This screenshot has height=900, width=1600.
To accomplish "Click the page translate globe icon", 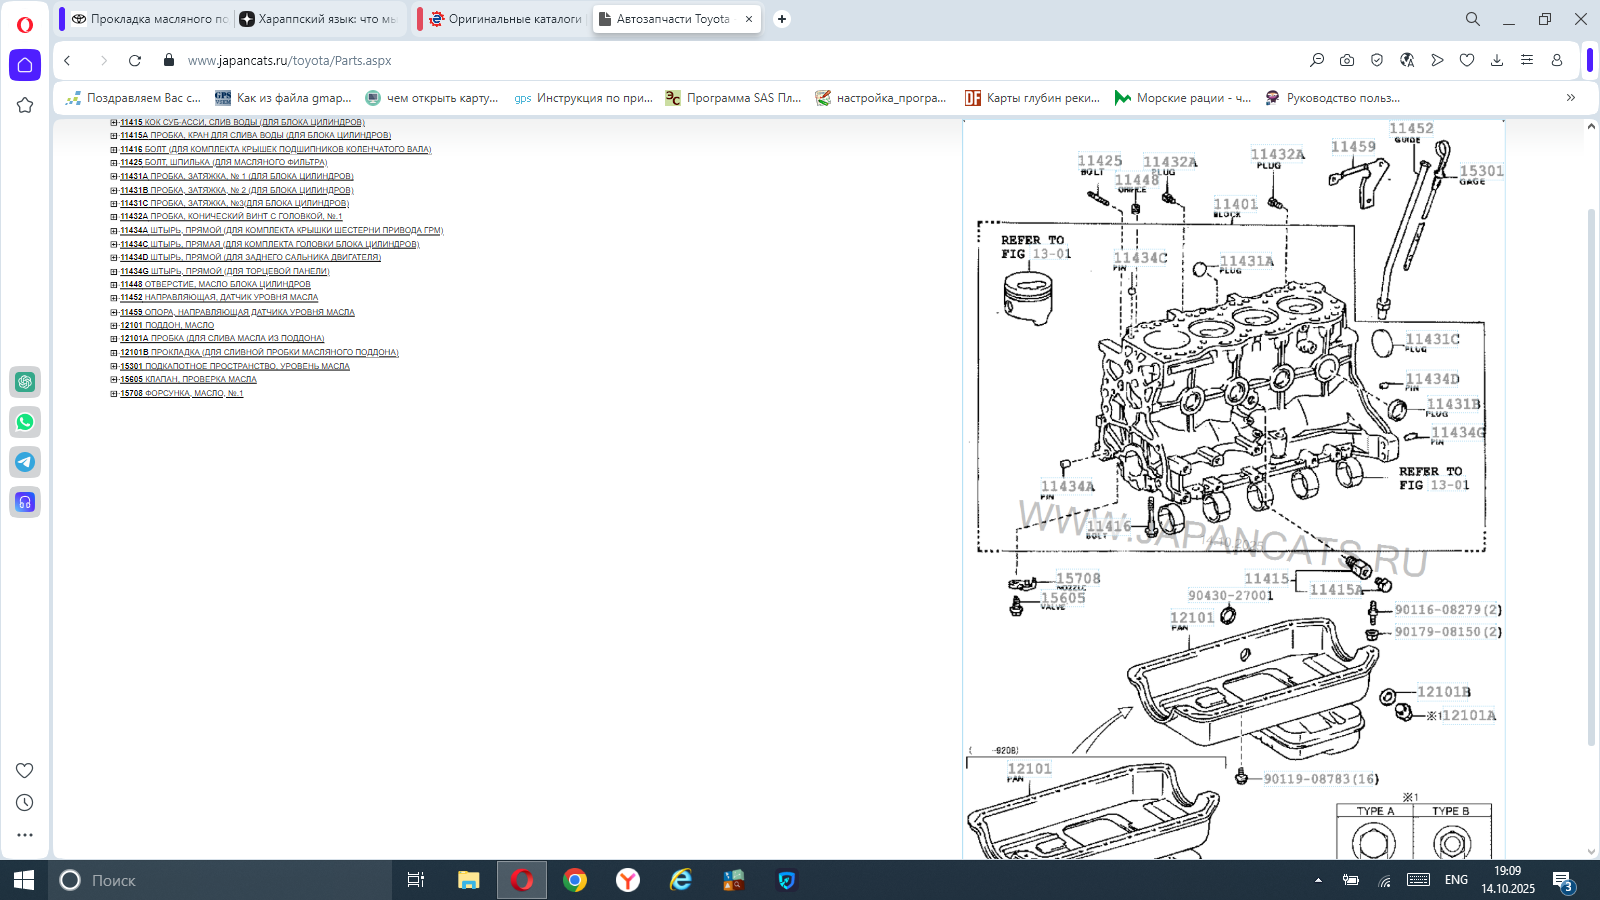I will click(x=1407, y=60).
